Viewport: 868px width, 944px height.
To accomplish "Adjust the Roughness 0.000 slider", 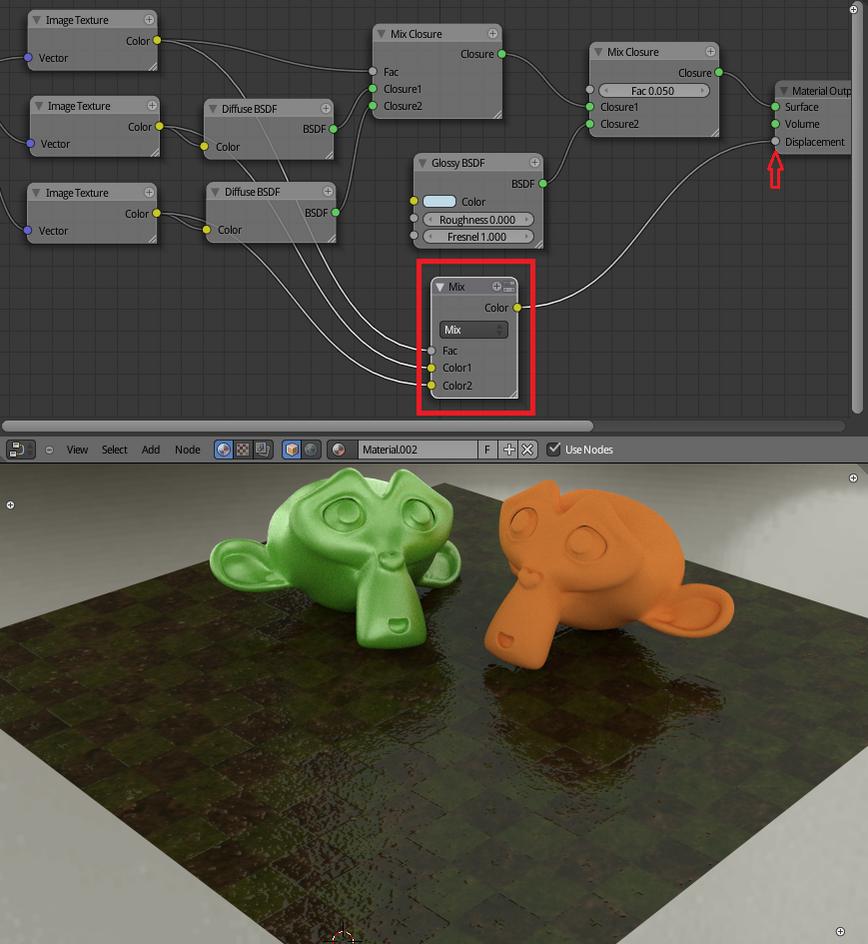I will (478, 220).
